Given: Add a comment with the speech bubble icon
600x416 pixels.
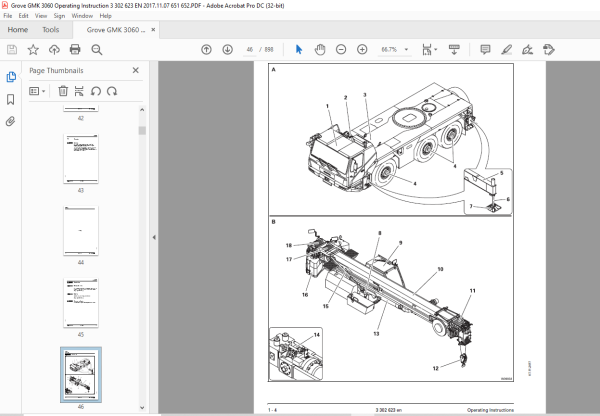Looking at the screenshot, I should point(485,49).
